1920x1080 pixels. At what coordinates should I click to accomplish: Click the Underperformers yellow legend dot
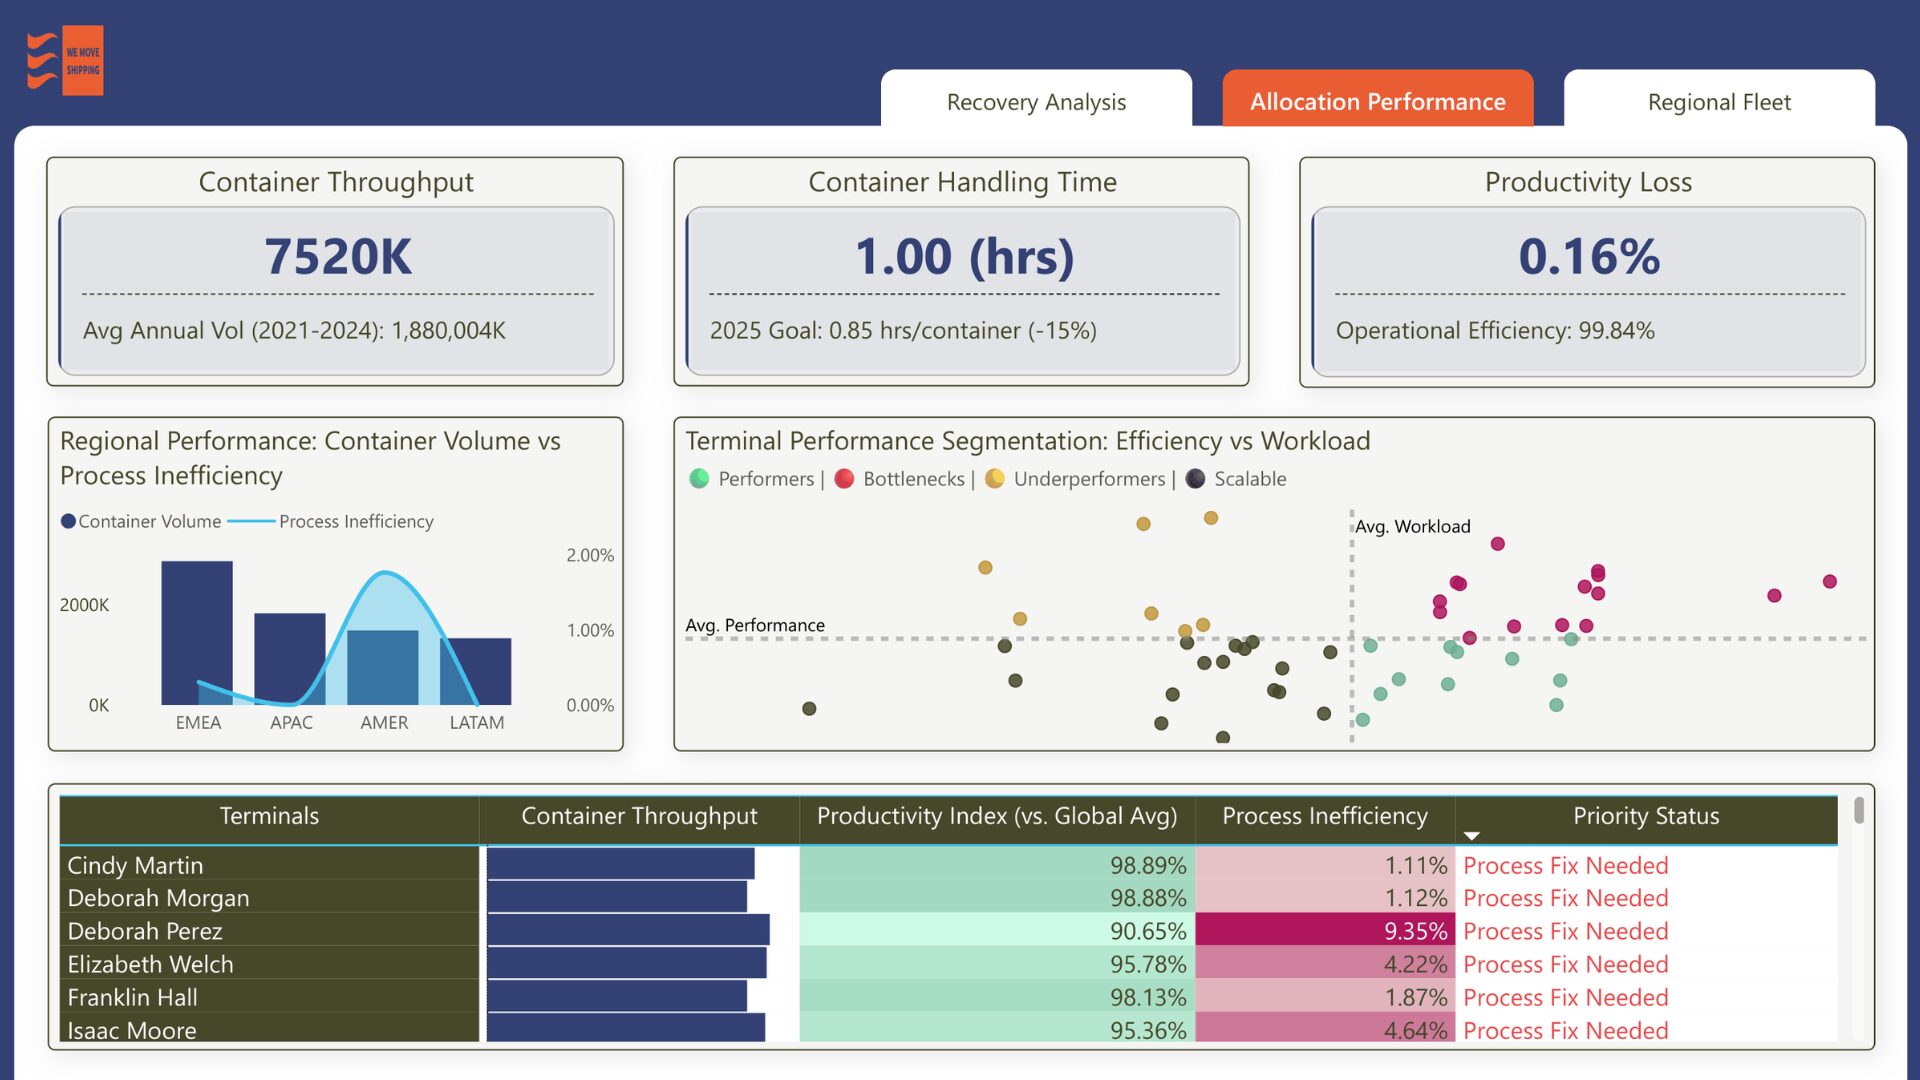pyautogui.click(x=994, y=479)
